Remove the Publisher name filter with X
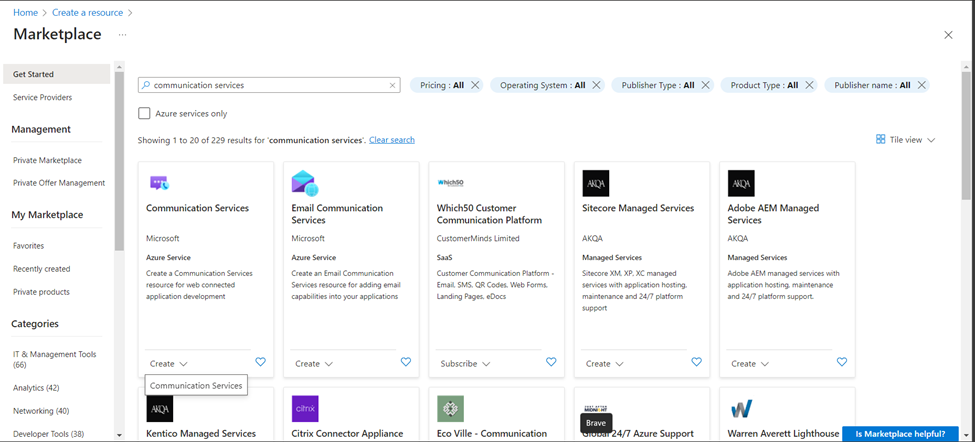The image size is (975, 442). click(922, 85)
